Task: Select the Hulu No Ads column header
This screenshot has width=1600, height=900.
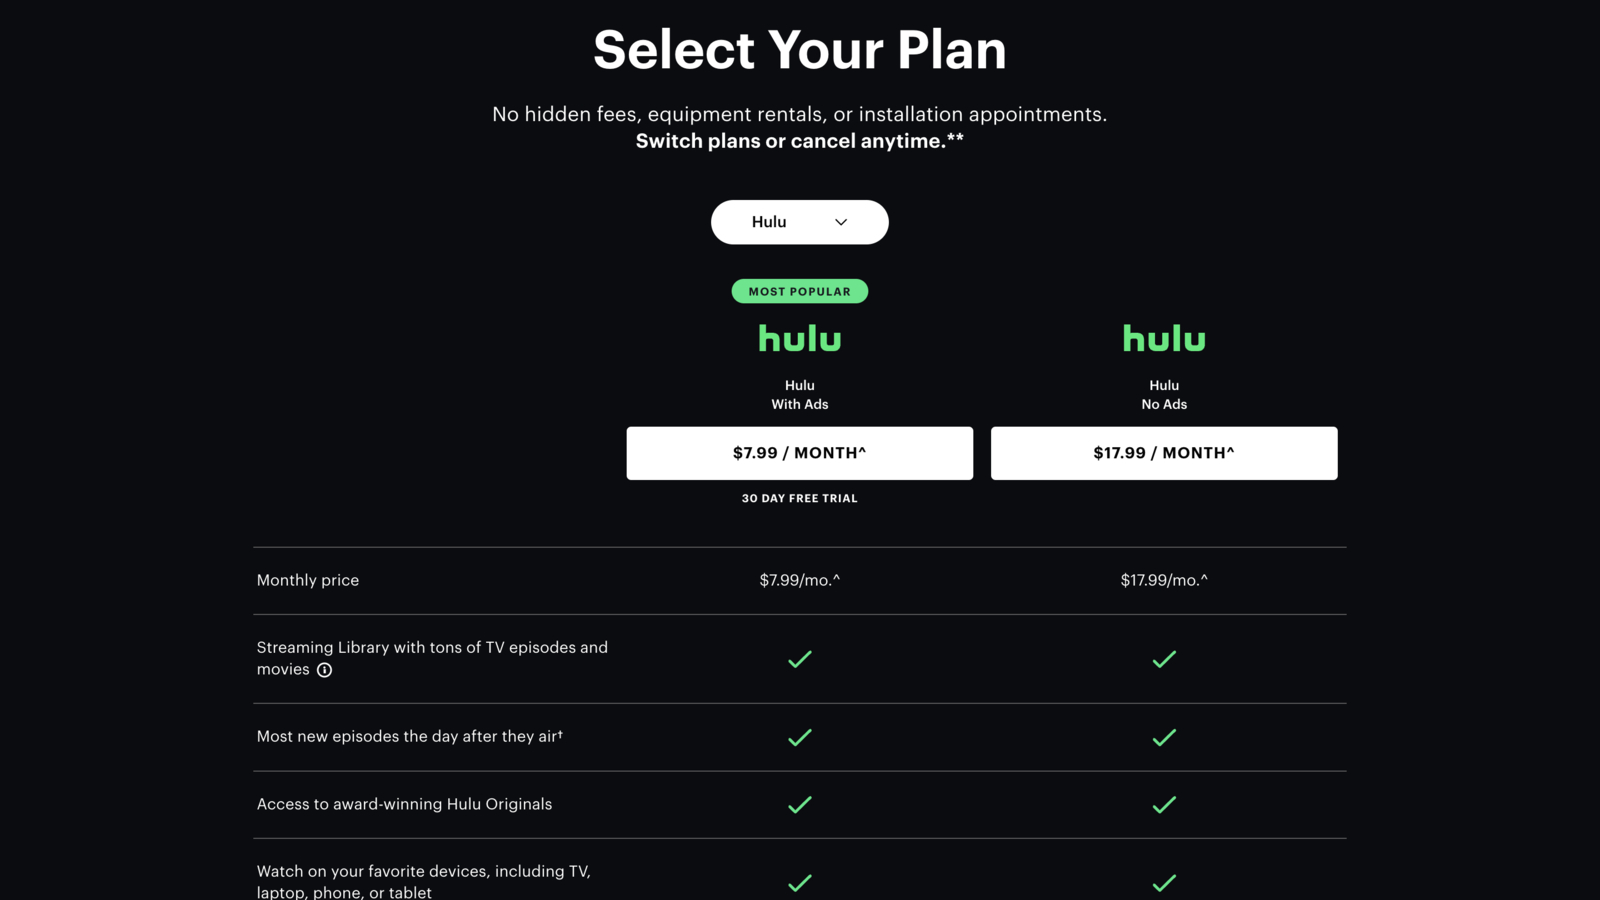Action: pyautogui.click(x=1163, y=395)
